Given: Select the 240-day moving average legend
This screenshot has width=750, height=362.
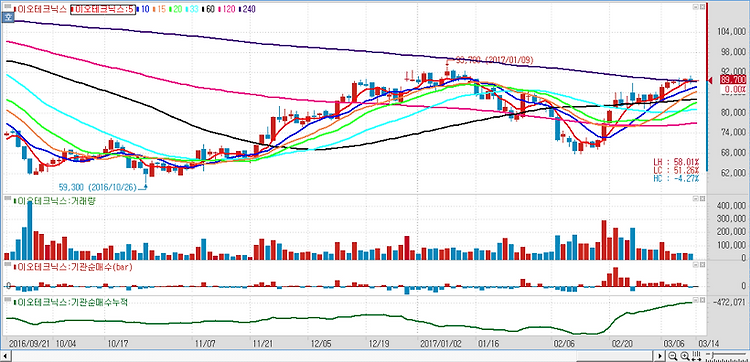Looking at the screenshot, I should (246, 9).
